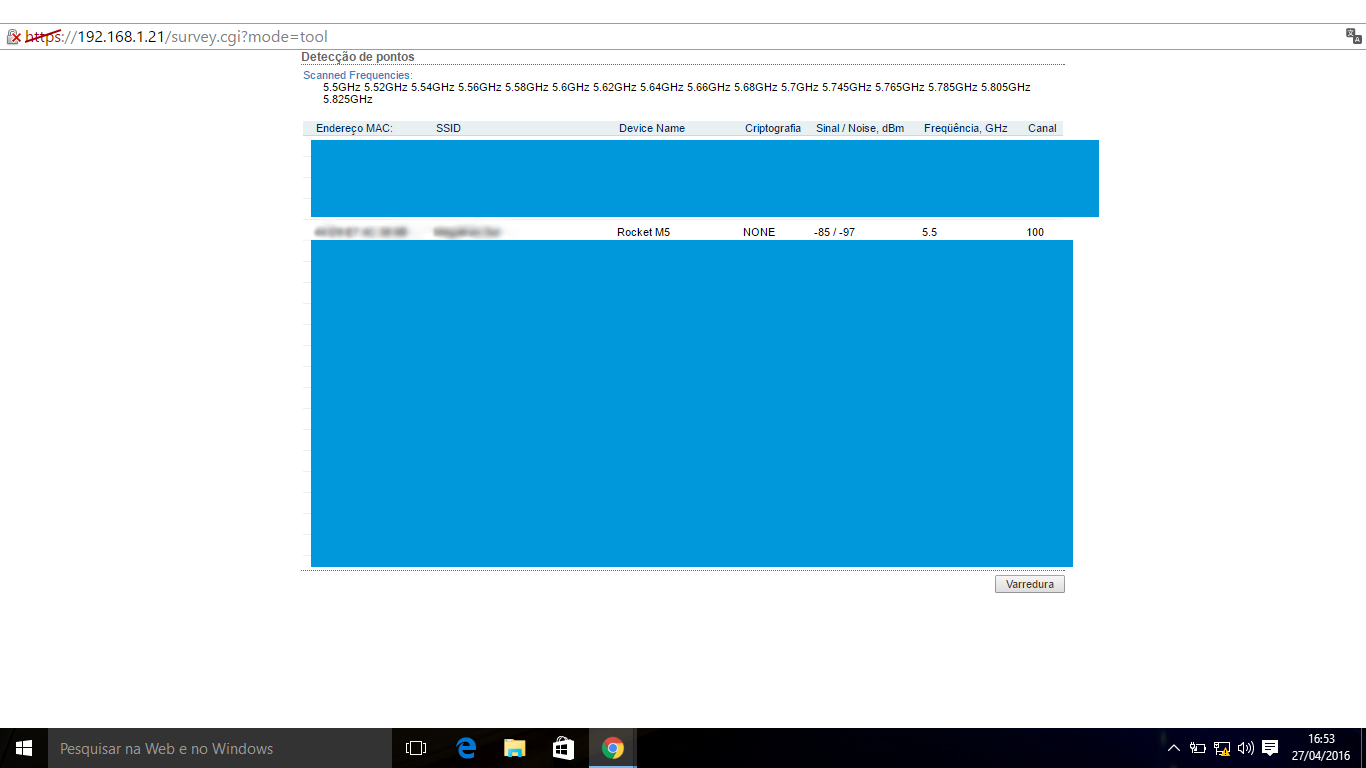Launch Microsoft Edge from the taskbar
The width and height of the screenshot is (1366, 768).
coord(465,748)
